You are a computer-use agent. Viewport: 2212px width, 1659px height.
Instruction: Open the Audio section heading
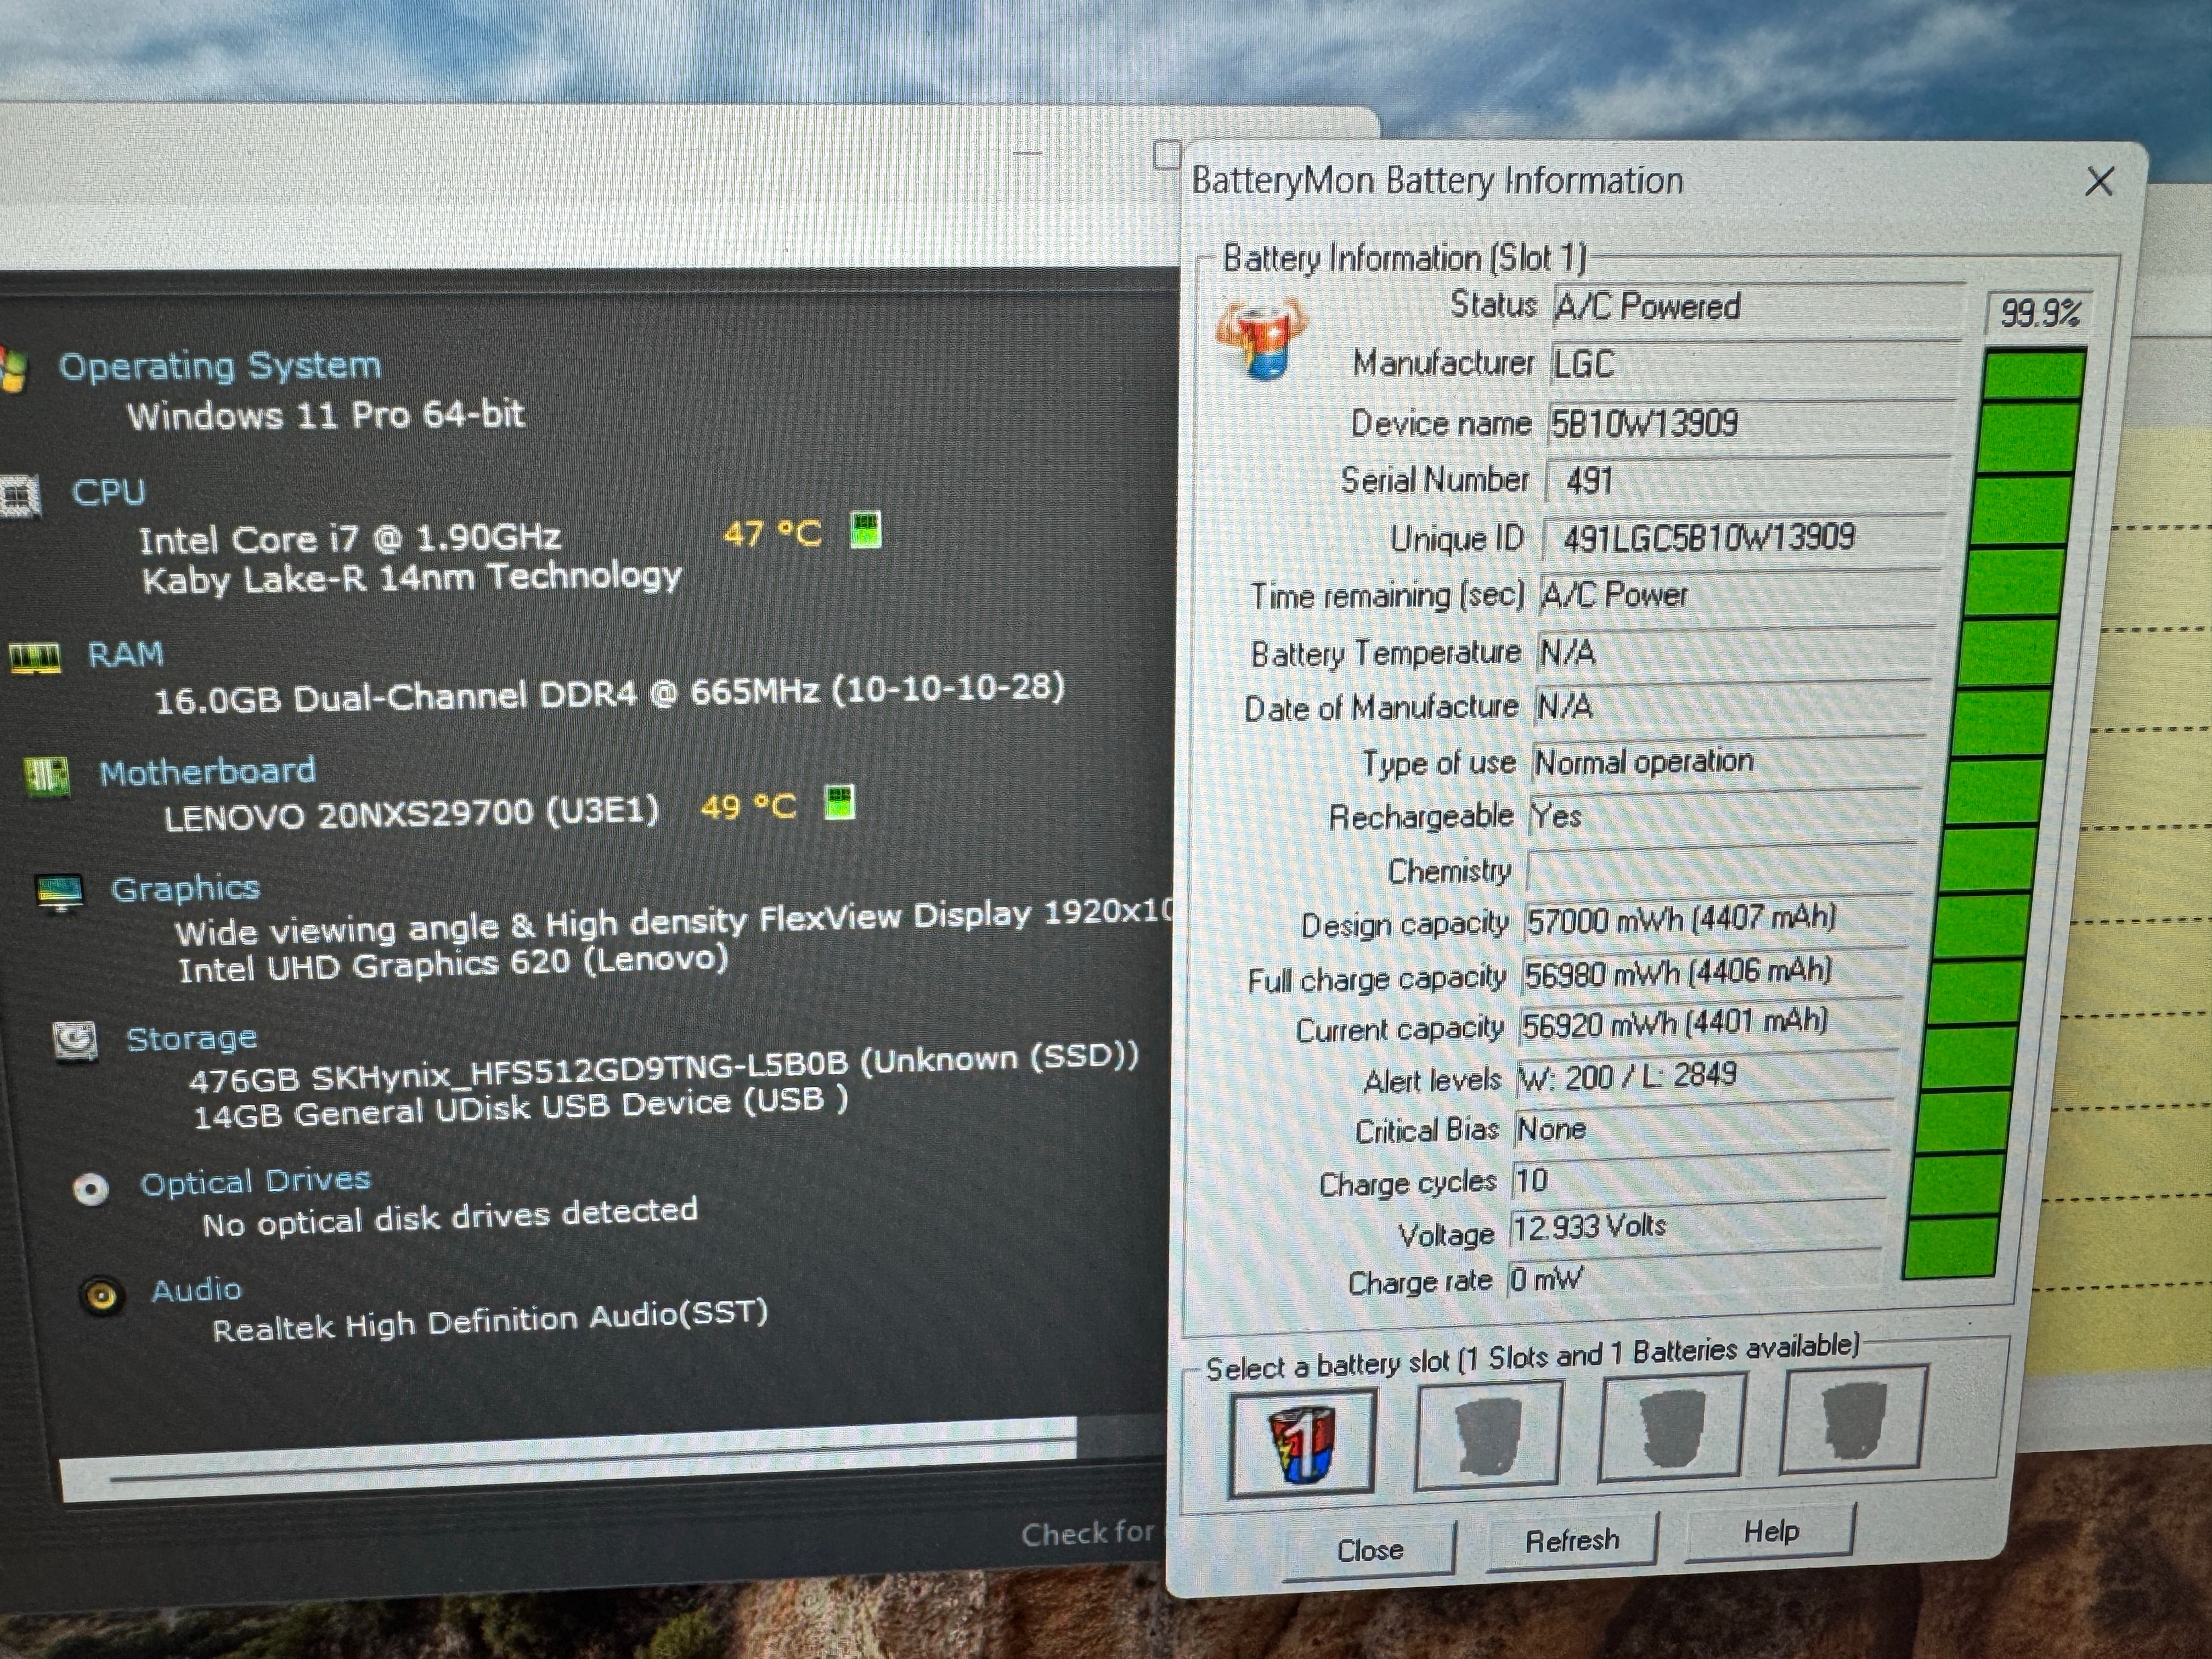(196, 1290)
